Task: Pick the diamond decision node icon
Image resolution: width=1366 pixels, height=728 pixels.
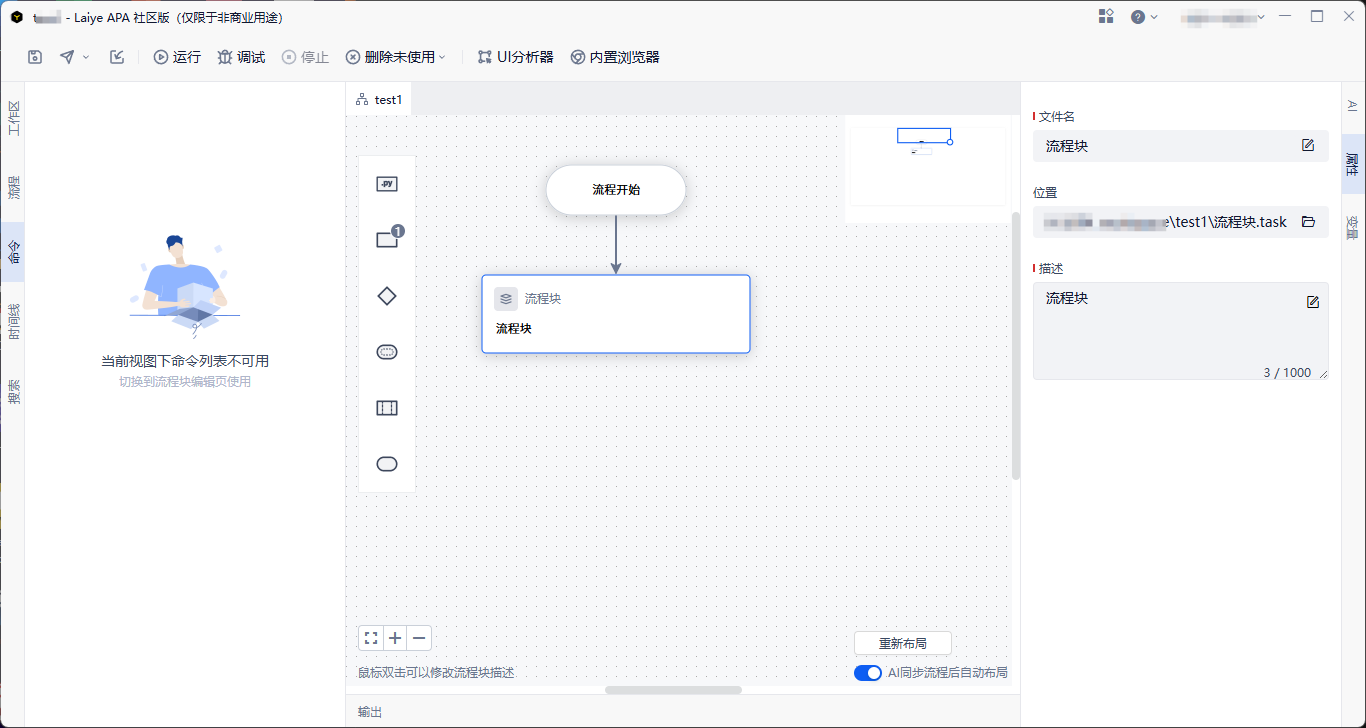Action: tap(387, 296)
